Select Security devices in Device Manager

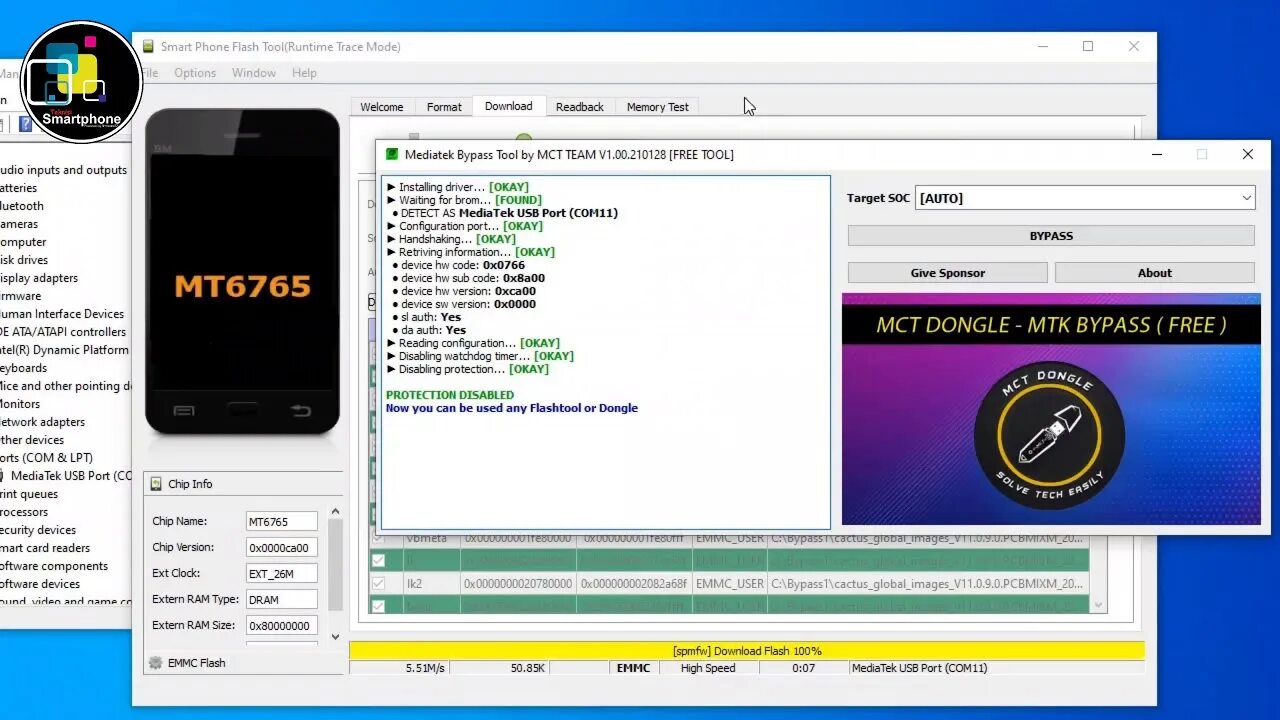(x=38, y=530)
